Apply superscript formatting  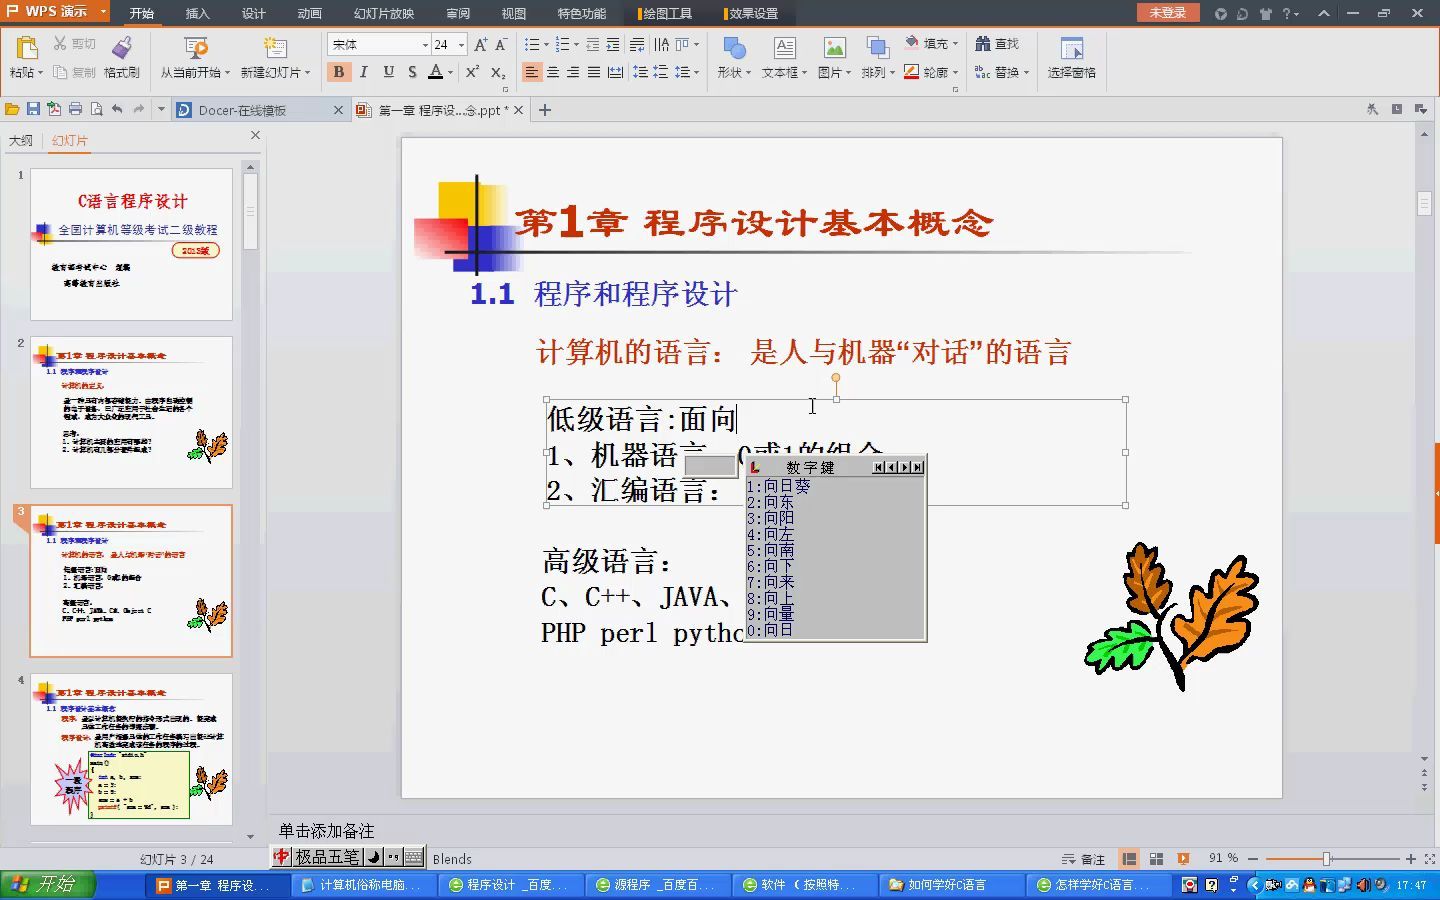click(472, 72)
